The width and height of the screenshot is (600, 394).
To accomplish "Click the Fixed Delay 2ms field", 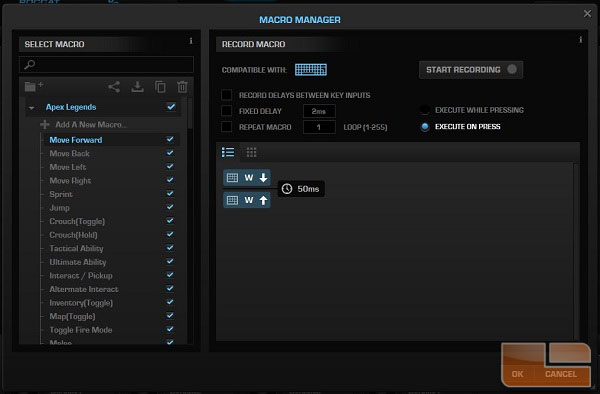I will pyautogui.click(x=319, y=111).
